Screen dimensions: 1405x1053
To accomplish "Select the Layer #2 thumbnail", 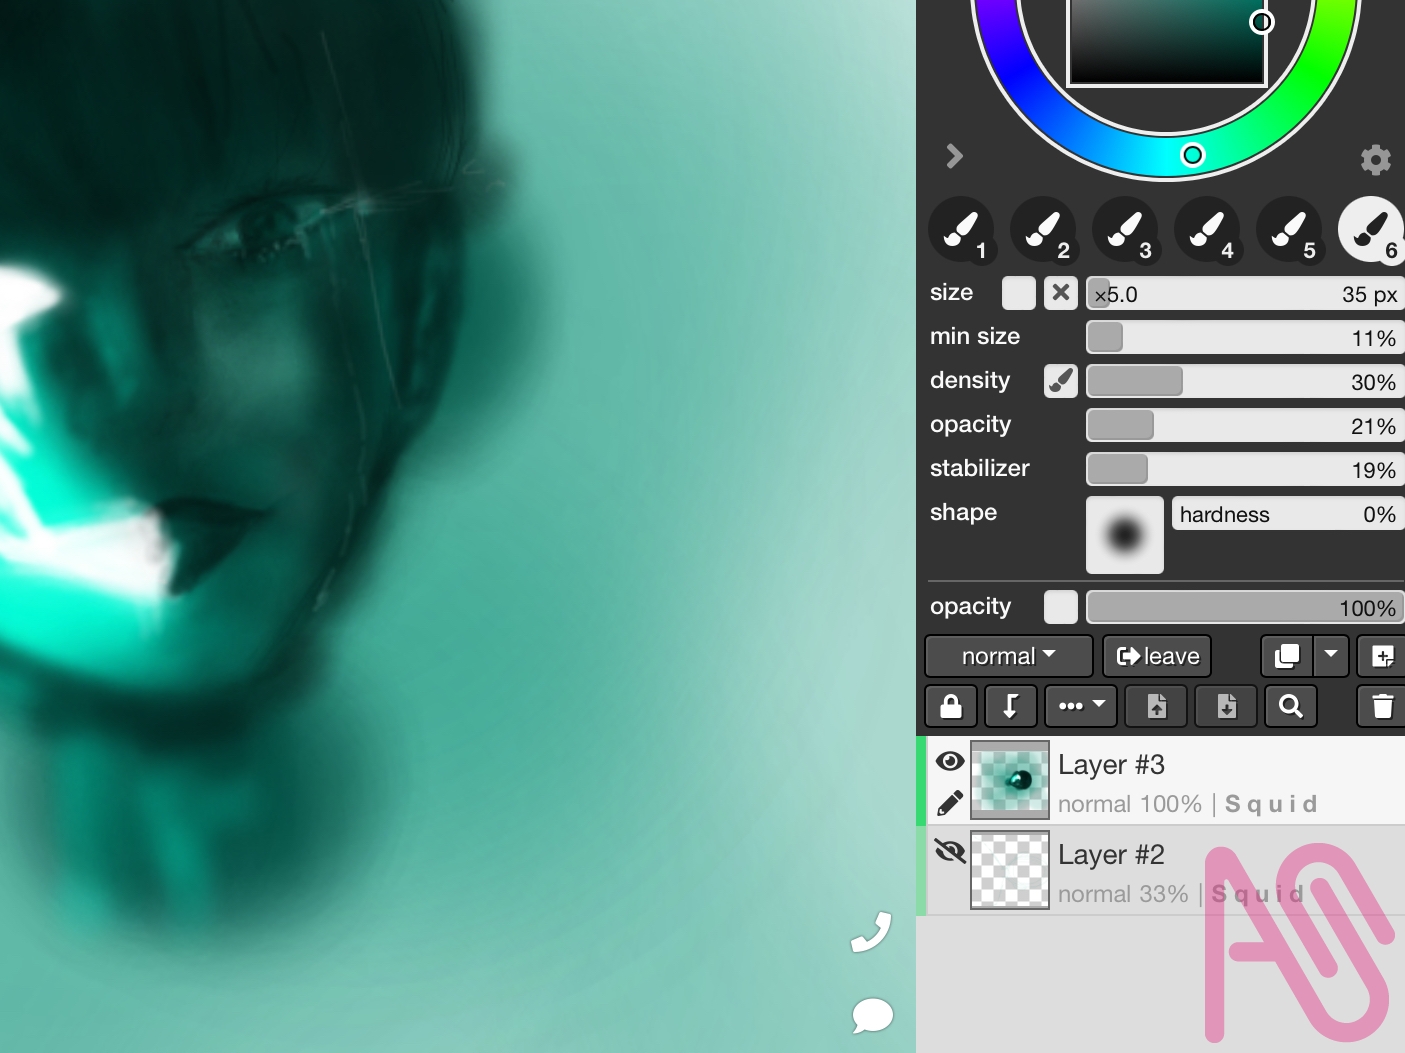I will 1010,870.
